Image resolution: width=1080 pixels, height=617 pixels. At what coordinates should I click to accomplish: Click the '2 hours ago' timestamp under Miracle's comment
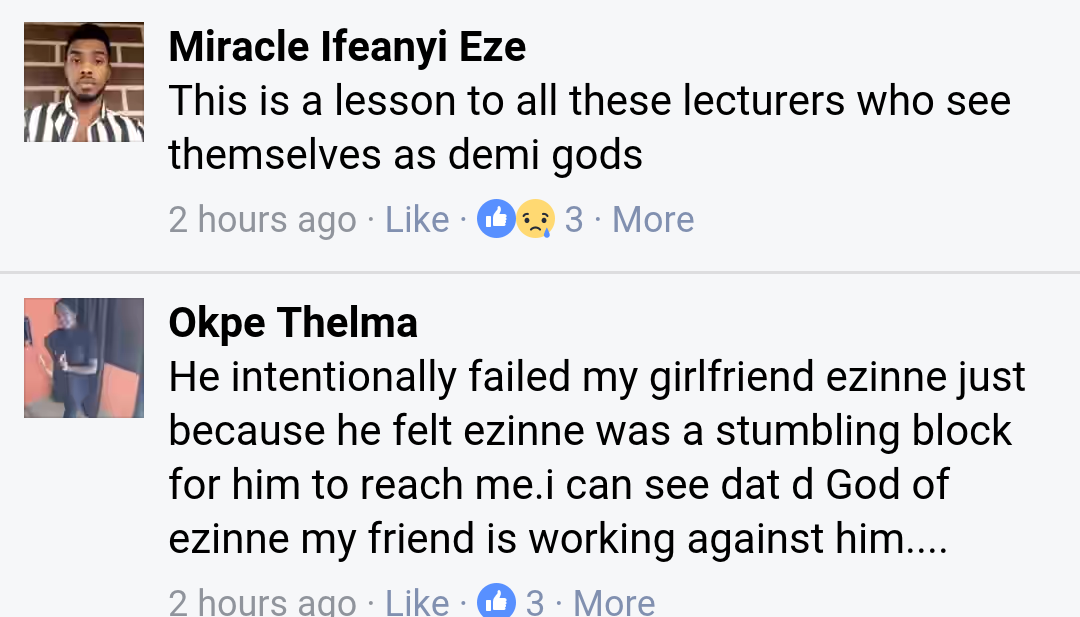(262, 219)
